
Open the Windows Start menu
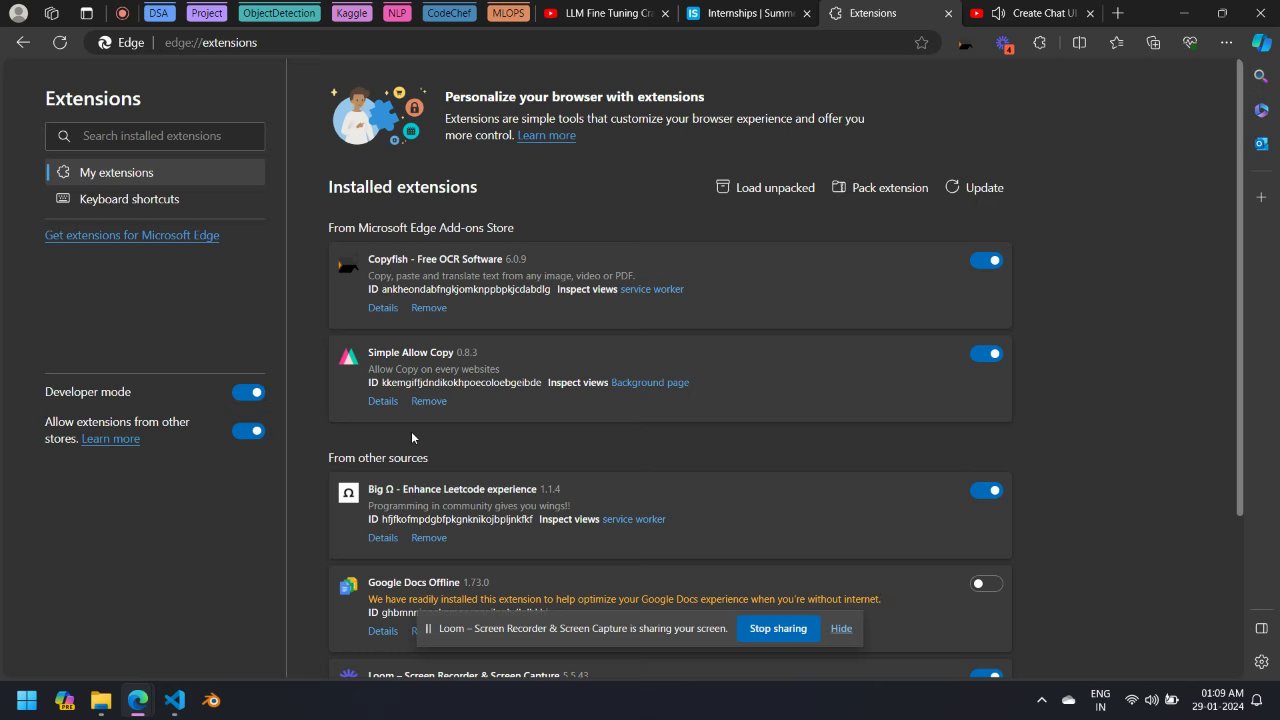click(27, 700)
